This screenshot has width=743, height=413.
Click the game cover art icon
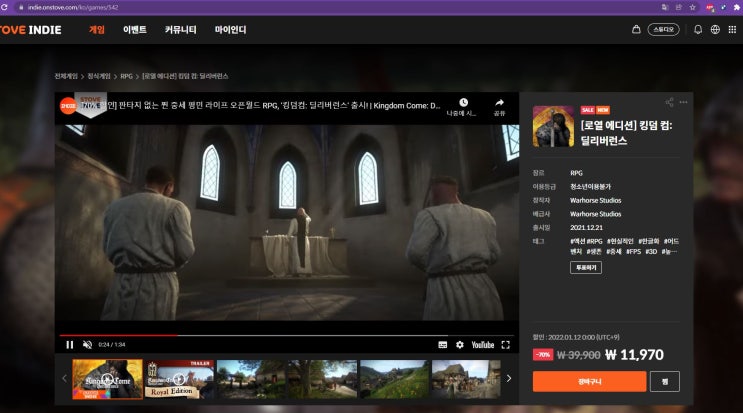(x=553, y=126)
